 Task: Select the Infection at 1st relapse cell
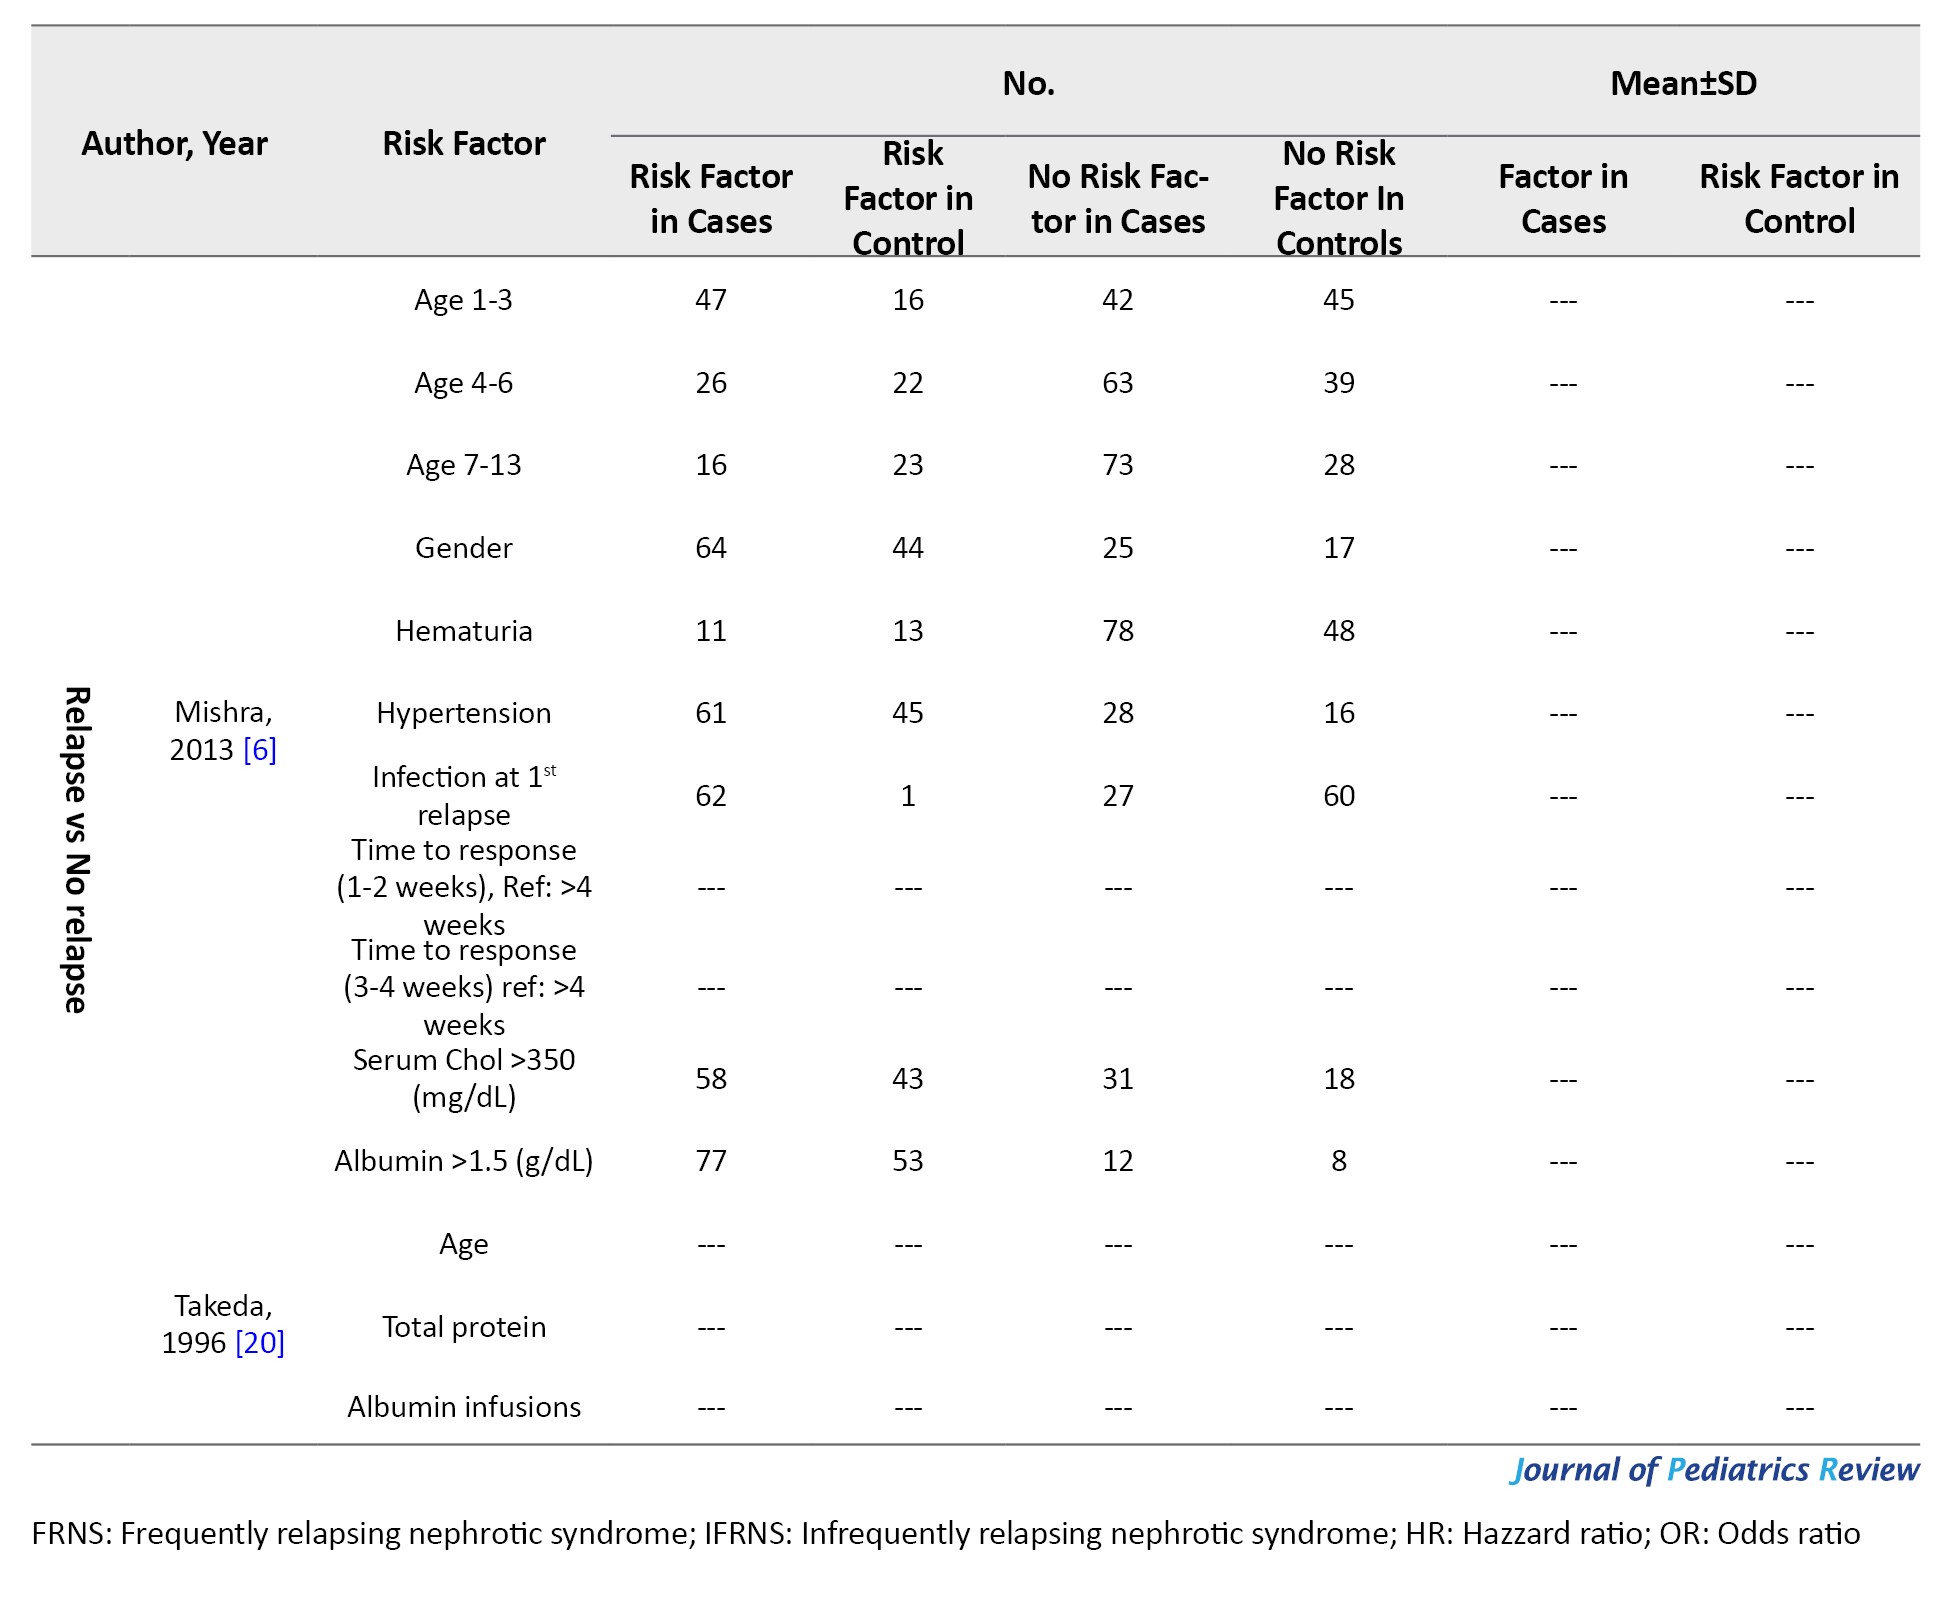coord(464,795)
